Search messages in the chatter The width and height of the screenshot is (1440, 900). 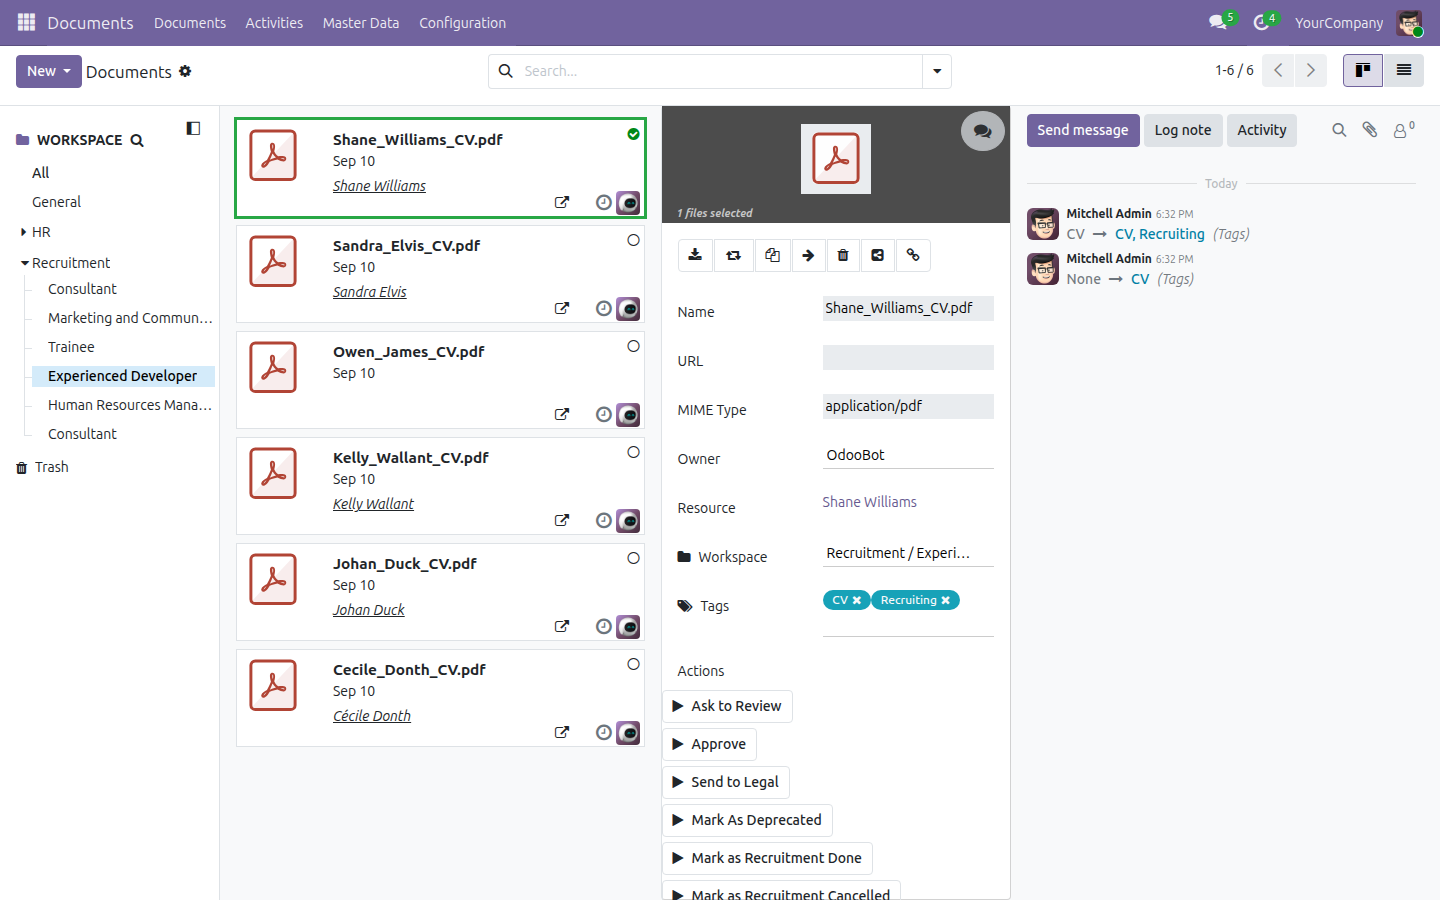[x=1339, y=130]
